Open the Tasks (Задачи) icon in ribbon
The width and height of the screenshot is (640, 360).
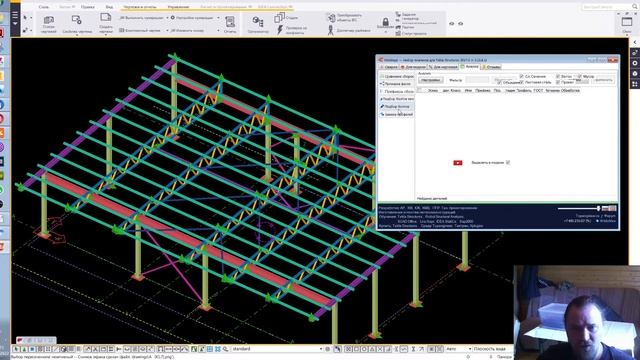(x=398, y=15)
